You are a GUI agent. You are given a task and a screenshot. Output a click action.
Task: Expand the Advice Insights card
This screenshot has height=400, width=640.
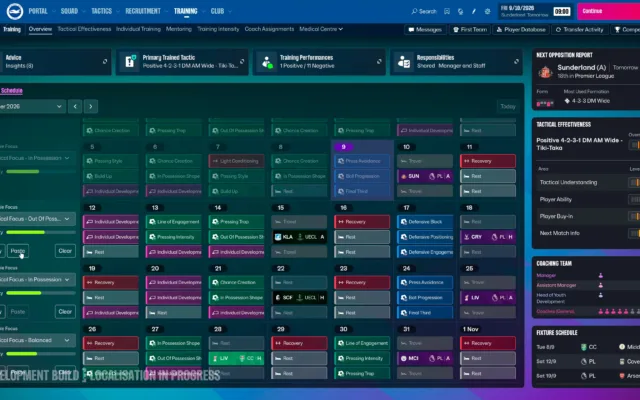click(105, 62)
